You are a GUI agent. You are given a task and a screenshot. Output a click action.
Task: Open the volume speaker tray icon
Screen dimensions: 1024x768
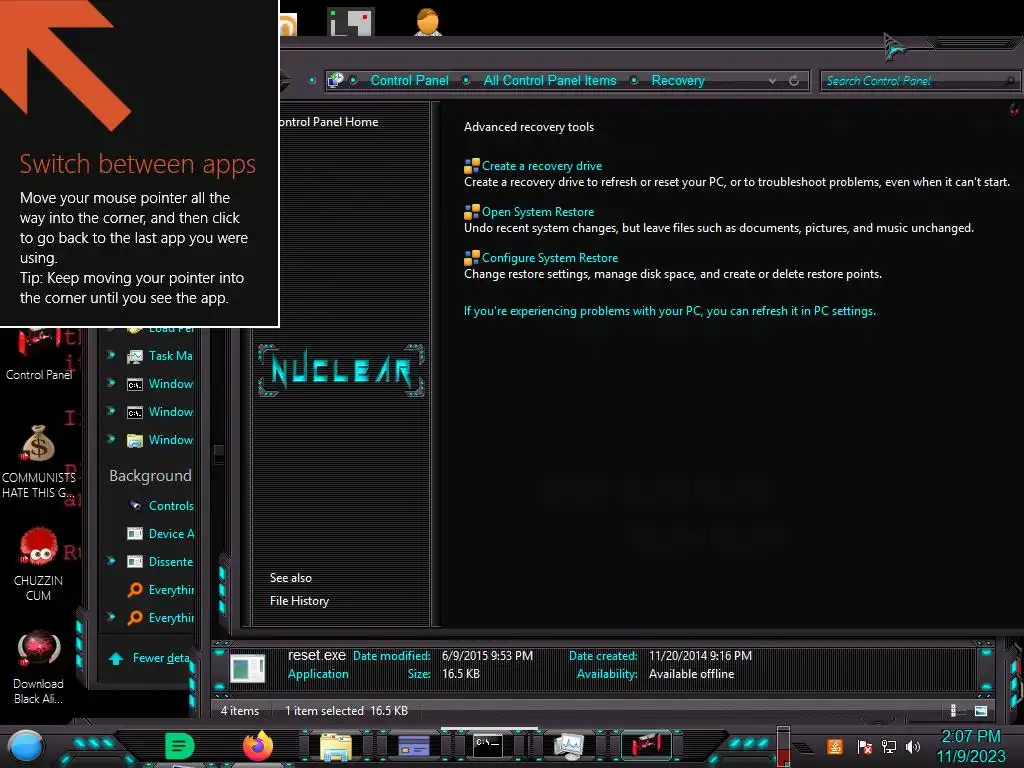pos(913,746)
